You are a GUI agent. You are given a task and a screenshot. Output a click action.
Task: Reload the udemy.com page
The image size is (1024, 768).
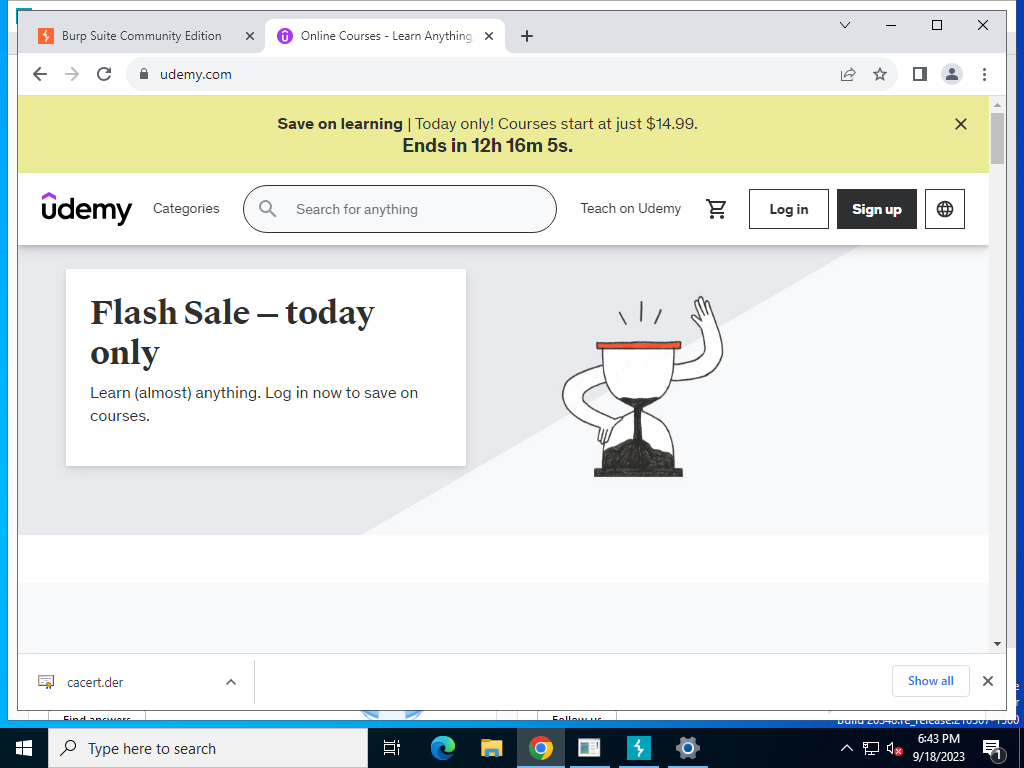[104, 74]
